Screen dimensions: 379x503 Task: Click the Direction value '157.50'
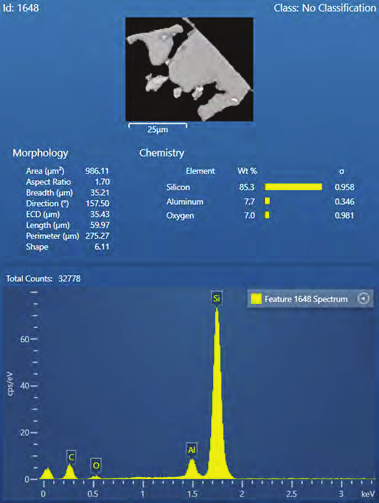pyautogui.click(x=97, y=203)
